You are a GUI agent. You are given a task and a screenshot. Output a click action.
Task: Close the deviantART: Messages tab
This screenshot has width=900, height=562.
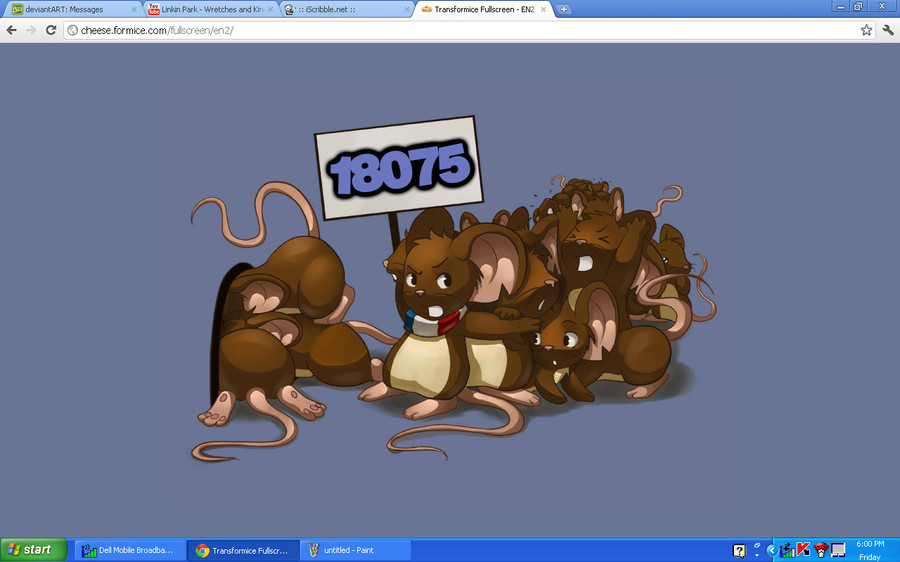pos(134,10)
